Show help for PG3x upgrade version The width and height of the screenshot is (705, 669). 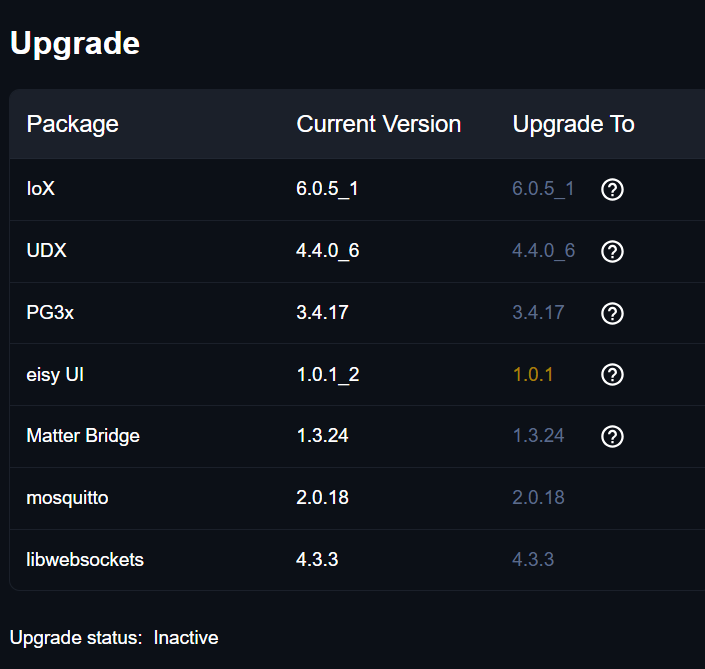(612, 314)
